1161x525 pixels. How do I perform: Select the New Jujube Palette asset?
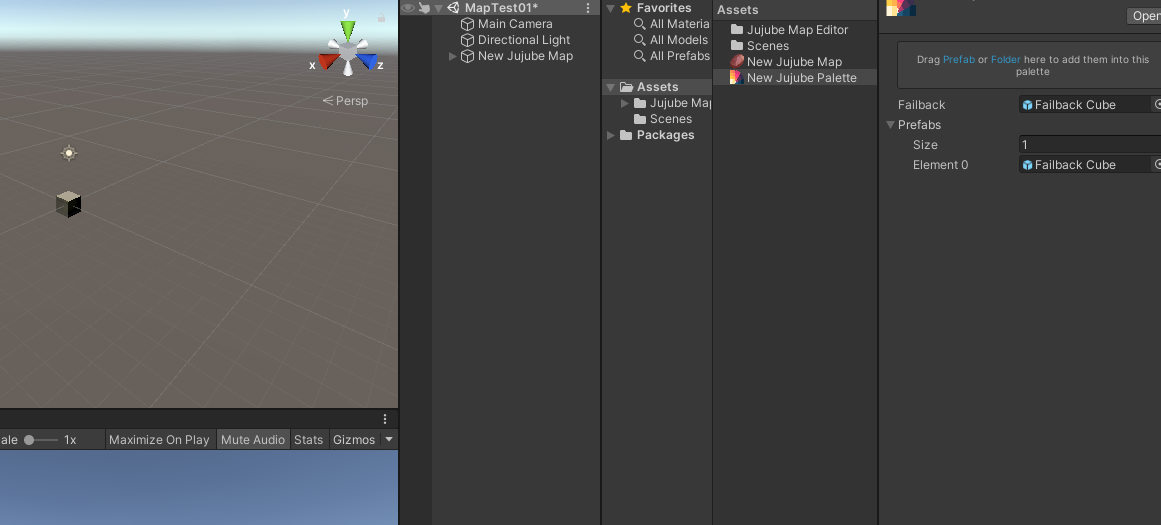tap(801, 78)
